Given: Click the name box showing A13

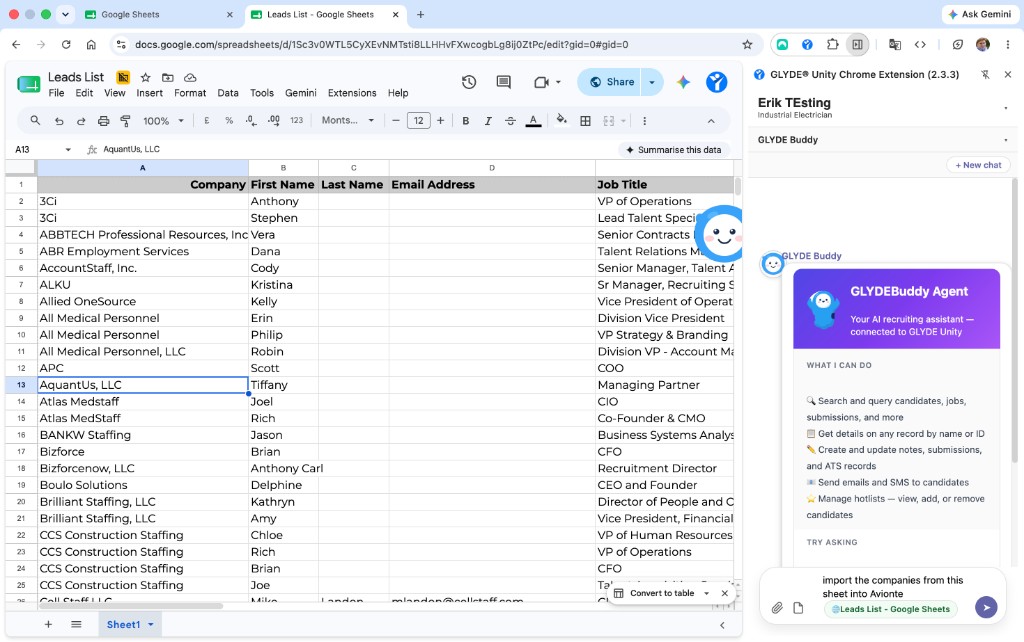Looking at the screenshot, I should point(42,150).
